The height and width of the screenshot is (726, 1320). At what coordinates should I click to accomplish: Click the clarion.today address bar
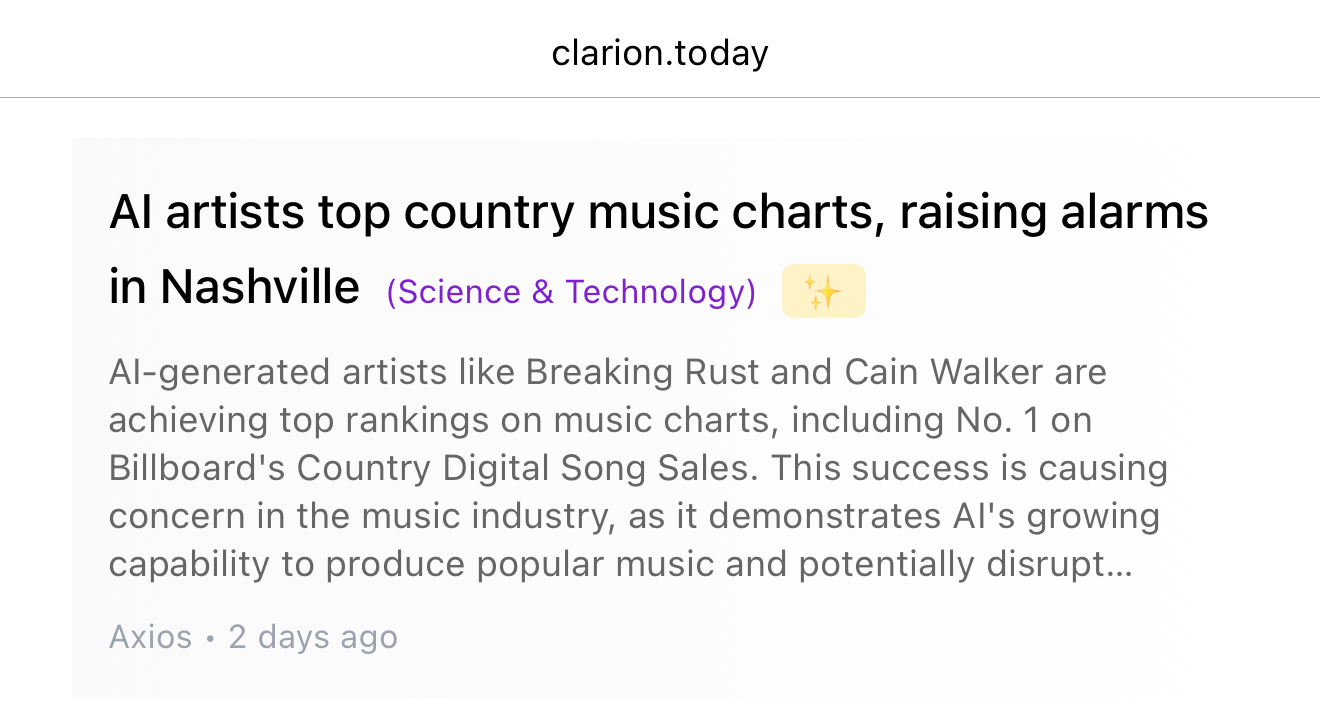click(660, 53)
